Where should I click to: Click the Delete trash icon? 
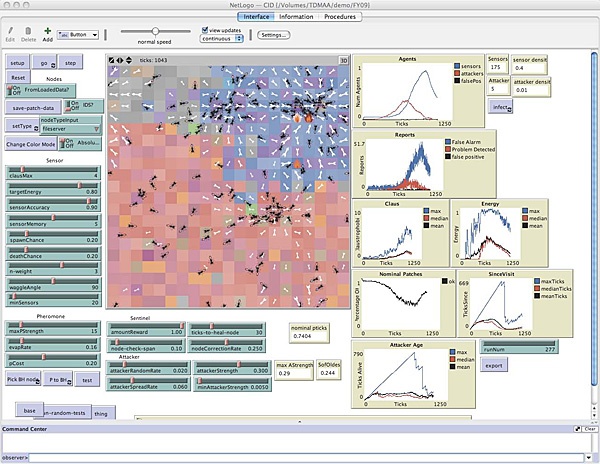coord(29,31)
